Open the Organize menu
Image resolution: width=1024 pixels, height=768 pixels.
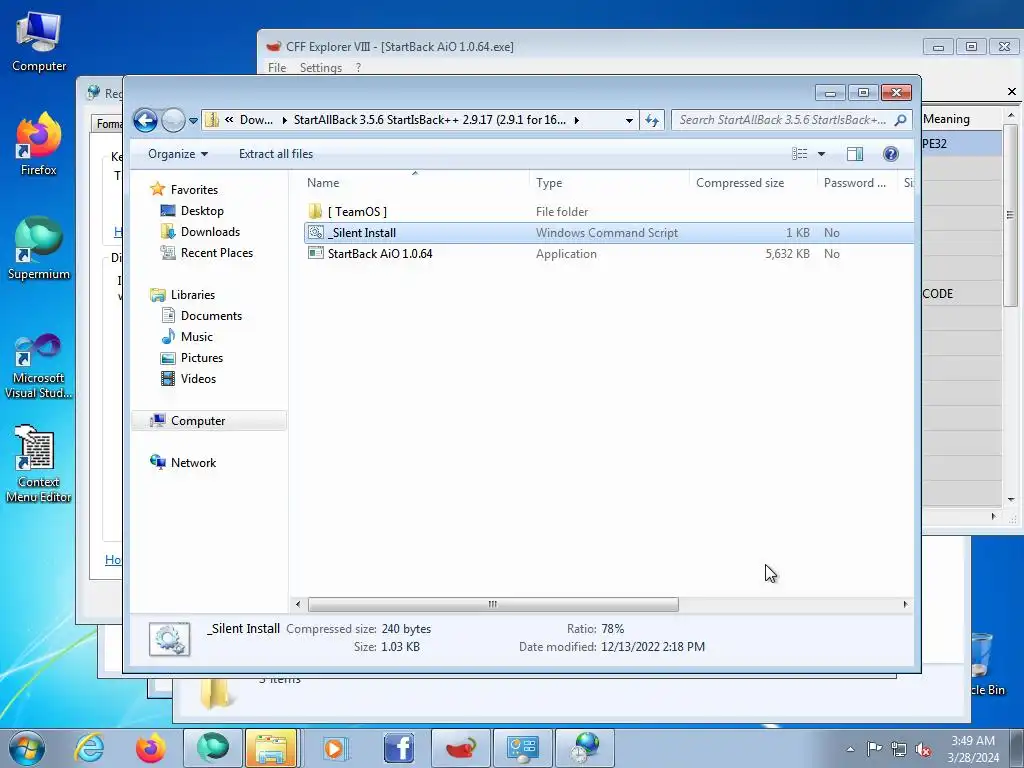click(178, 154)
